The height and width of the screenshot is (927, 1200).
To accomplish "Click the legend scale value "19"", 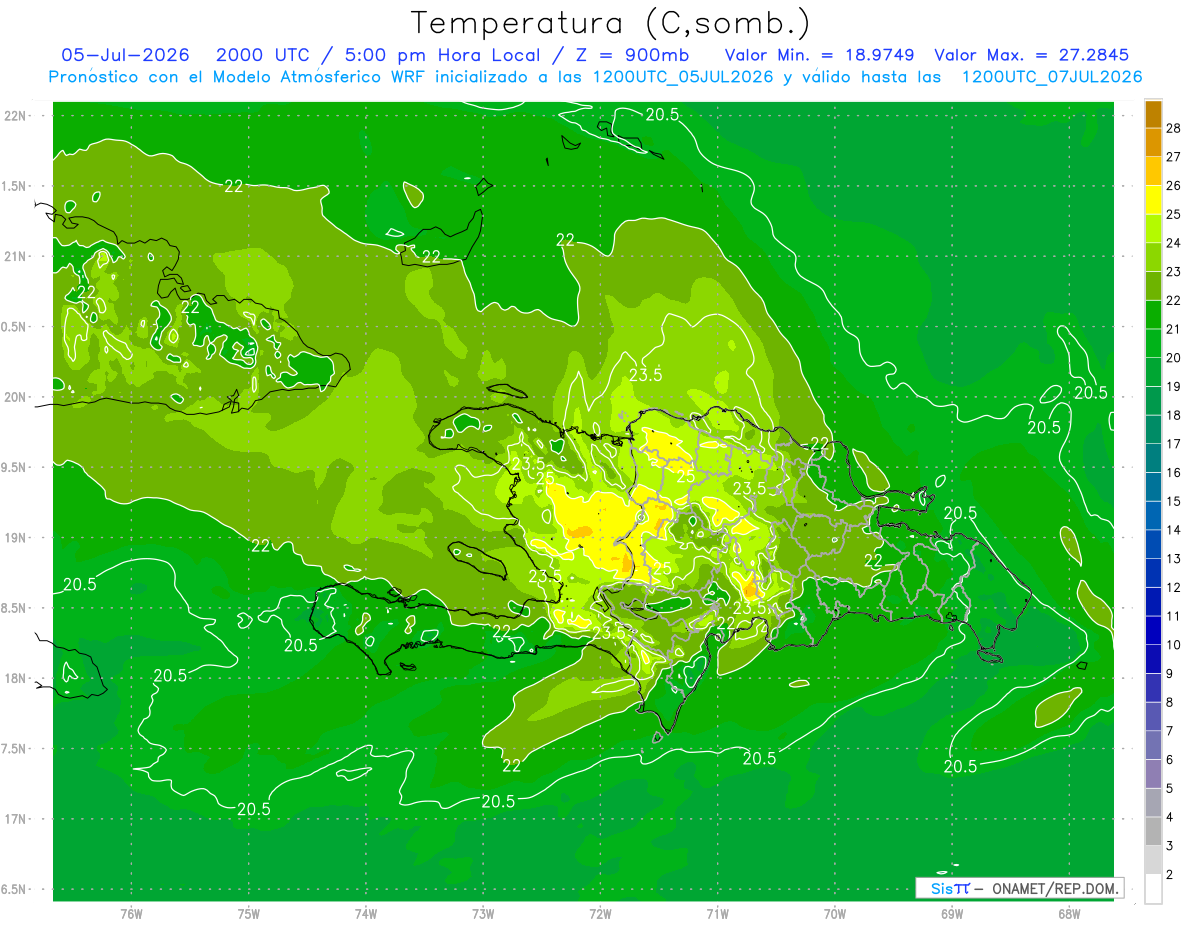I will [x=1174, y=387].
